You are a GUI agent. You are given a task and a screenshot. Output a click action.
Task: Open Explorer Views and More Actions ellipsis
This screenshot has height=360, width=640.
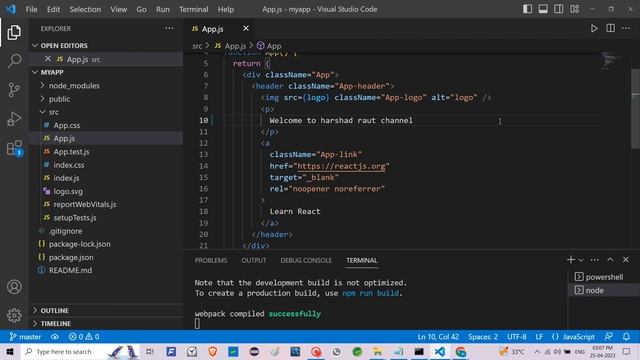pos(169,28)
